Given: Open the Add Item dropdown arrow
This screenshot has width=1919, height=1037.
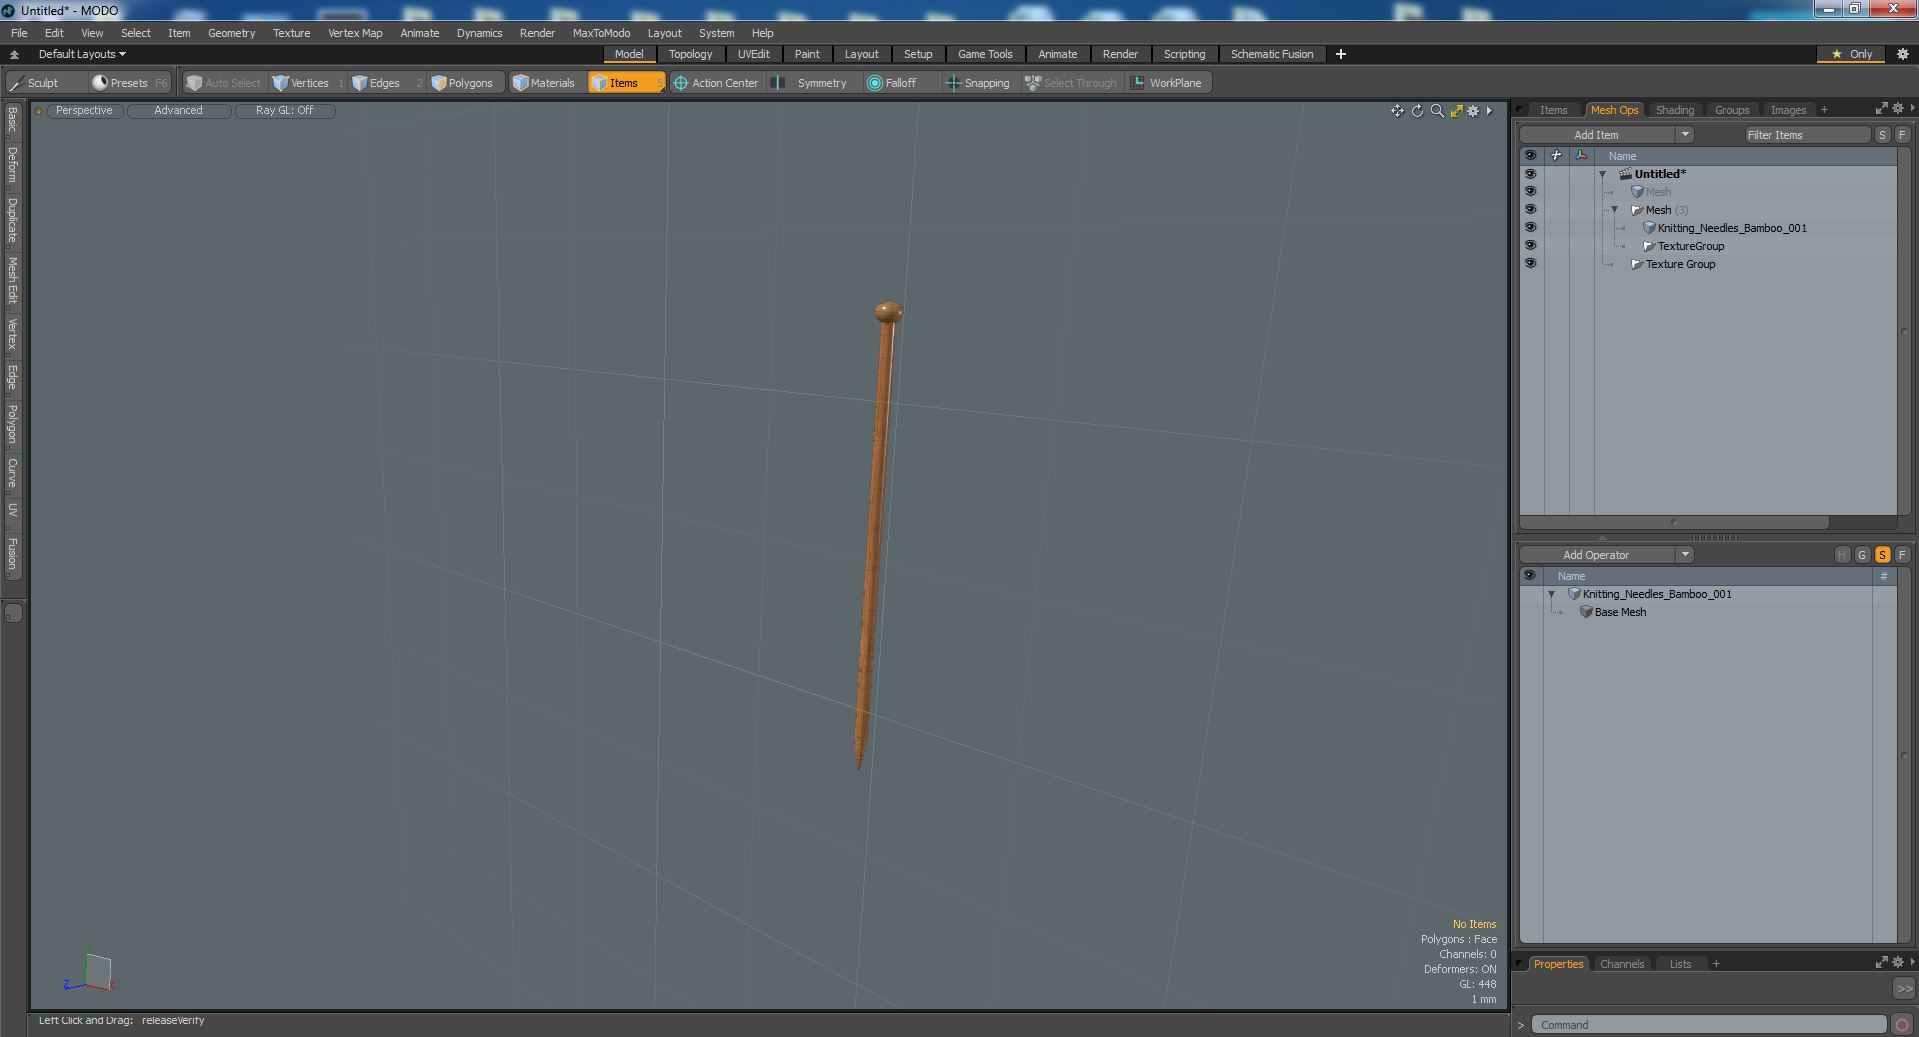Looking at the screenshot, I should pos(1685,135).
